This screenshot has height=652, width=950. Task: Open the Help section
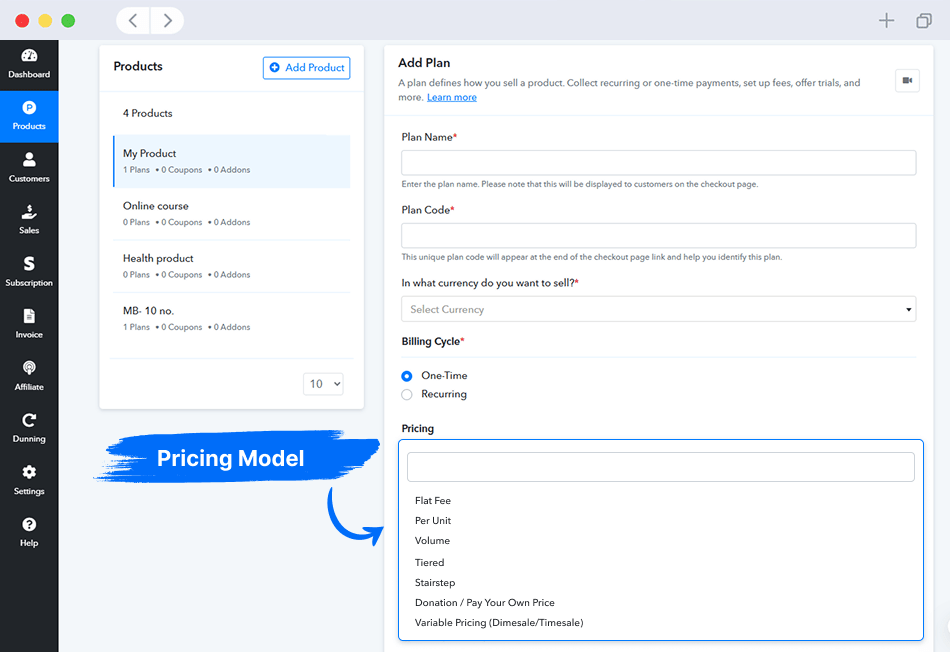[29, 530]
